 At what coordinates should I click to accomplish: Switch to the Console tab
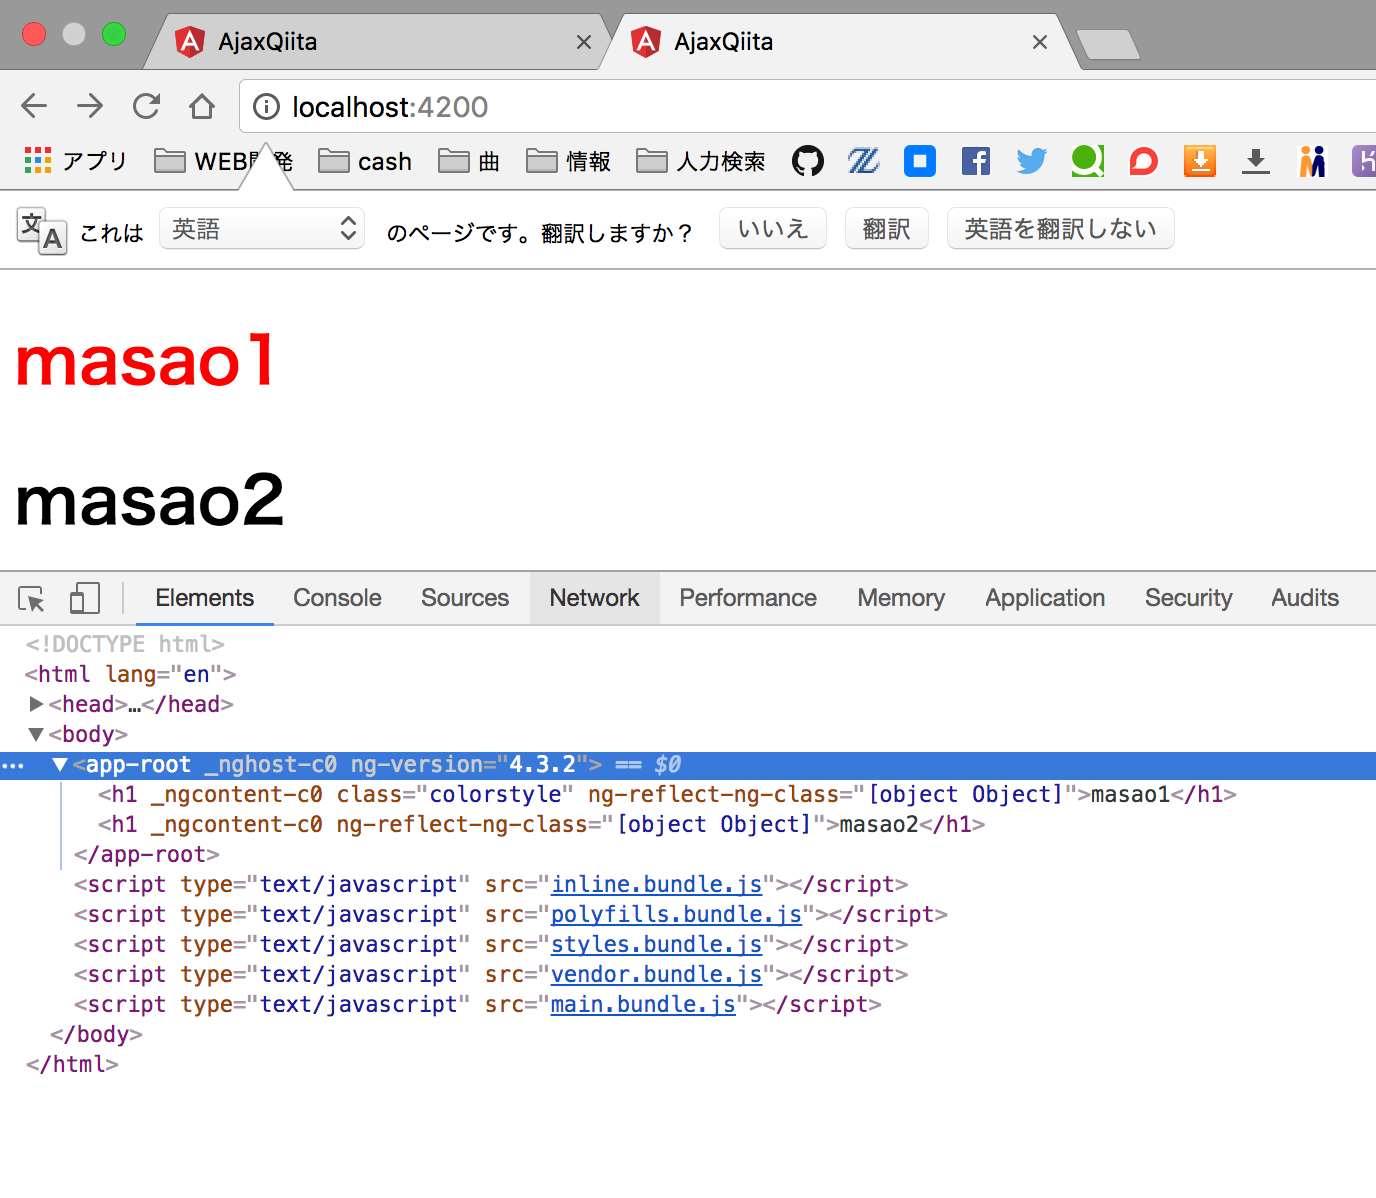[x=336, y=597]
